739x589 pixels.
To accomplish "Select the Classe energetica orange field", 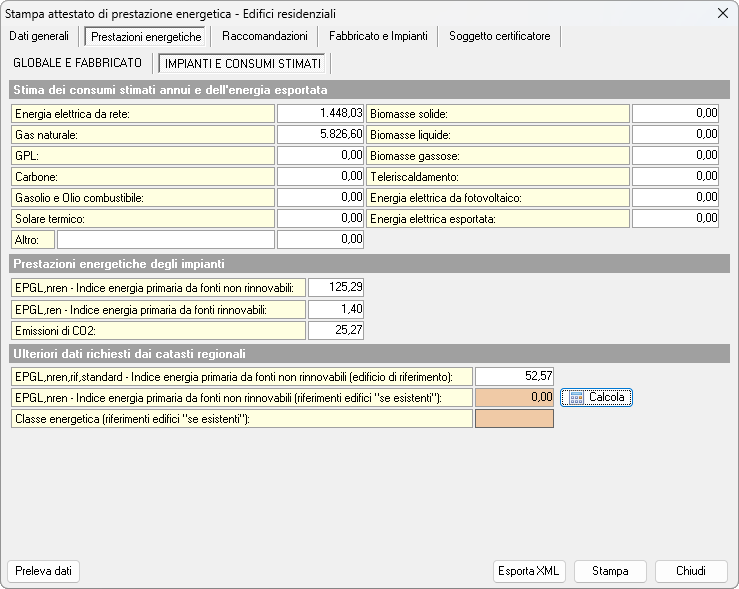I will click(x=514, y=419).
